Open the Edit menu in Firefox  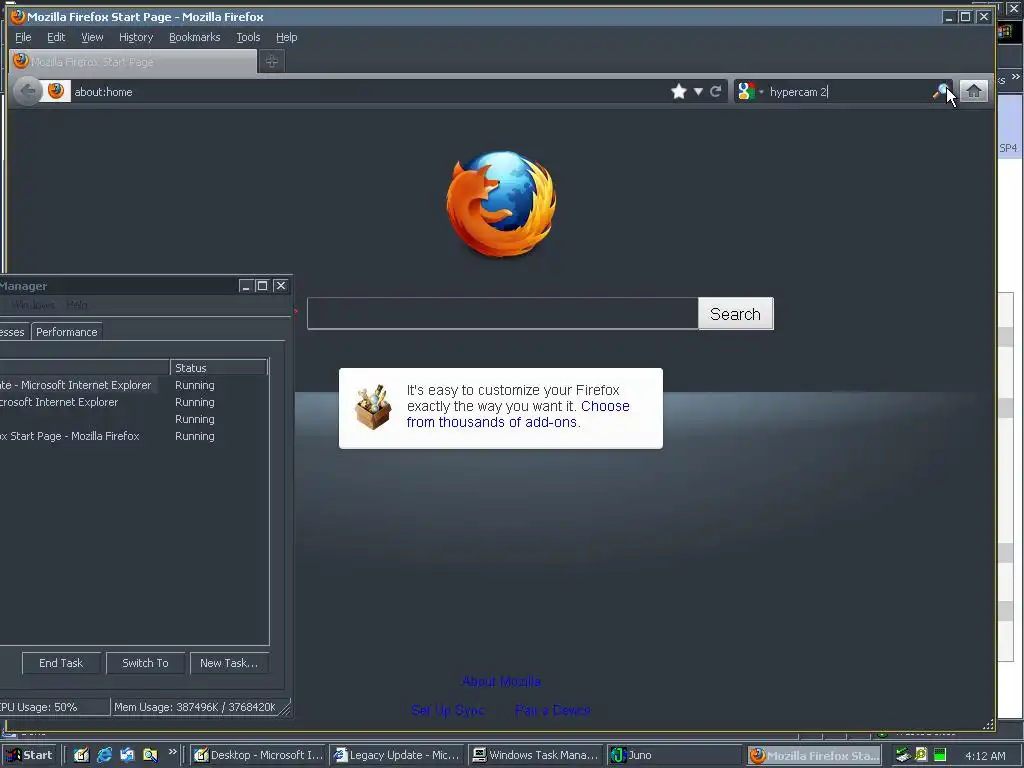click(56, 37)
